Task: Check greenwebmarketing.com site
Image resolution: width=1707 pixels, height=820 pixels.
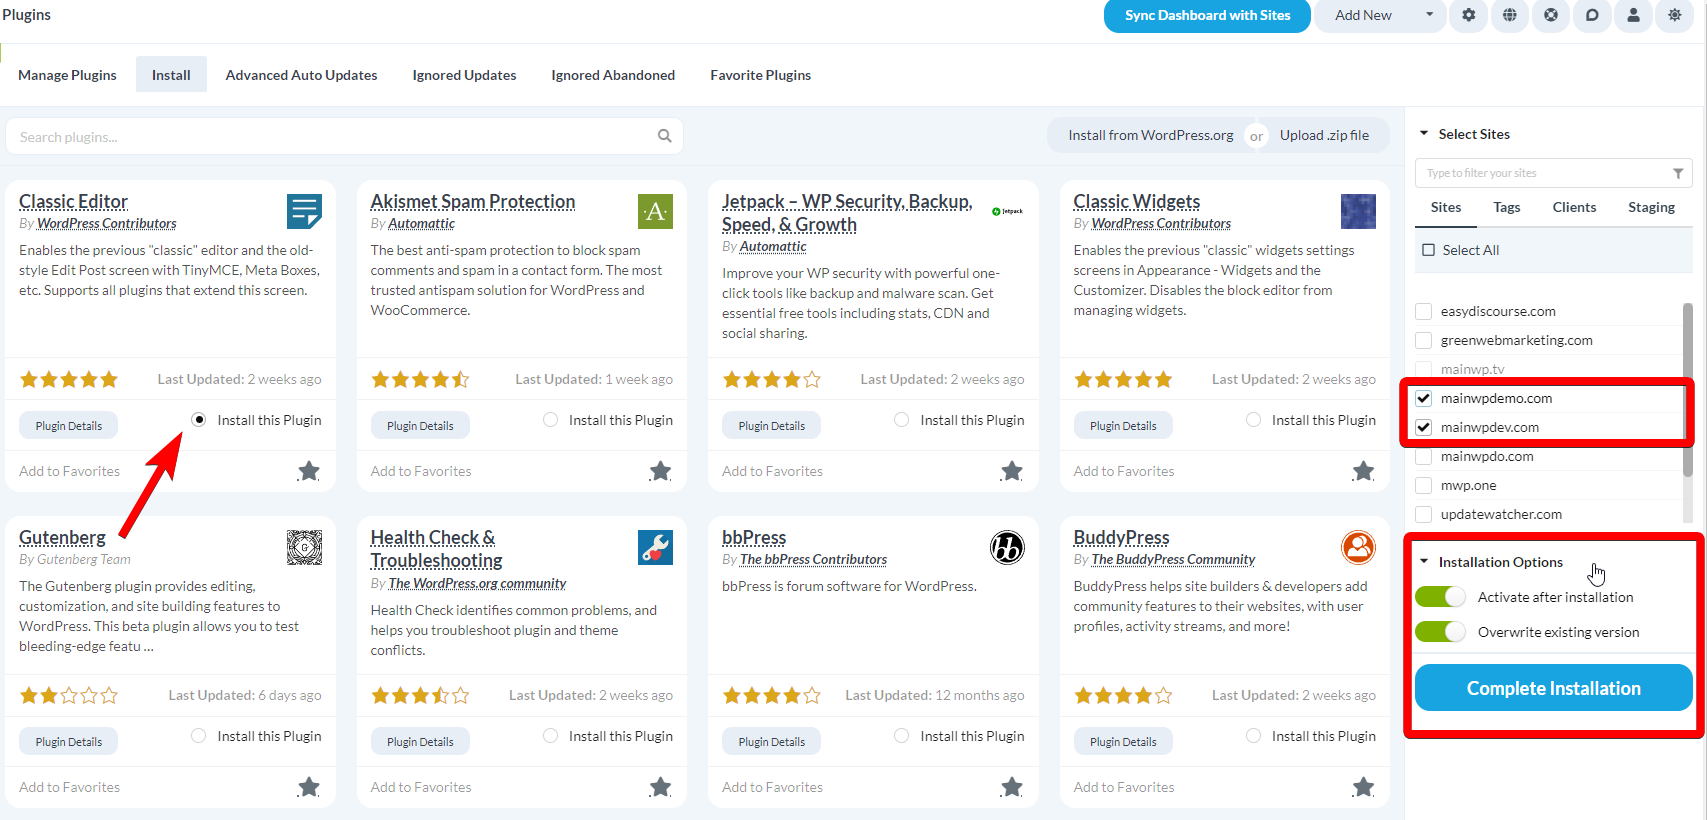Action: point(1423,340)
